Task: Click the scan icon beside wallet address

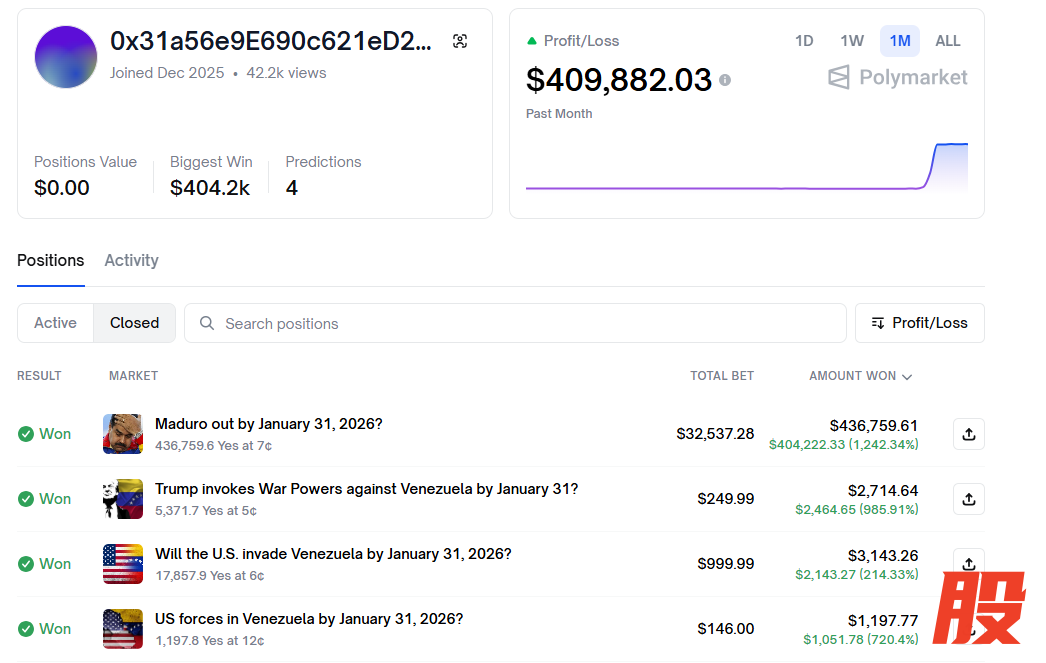Action: click(460, 41)
